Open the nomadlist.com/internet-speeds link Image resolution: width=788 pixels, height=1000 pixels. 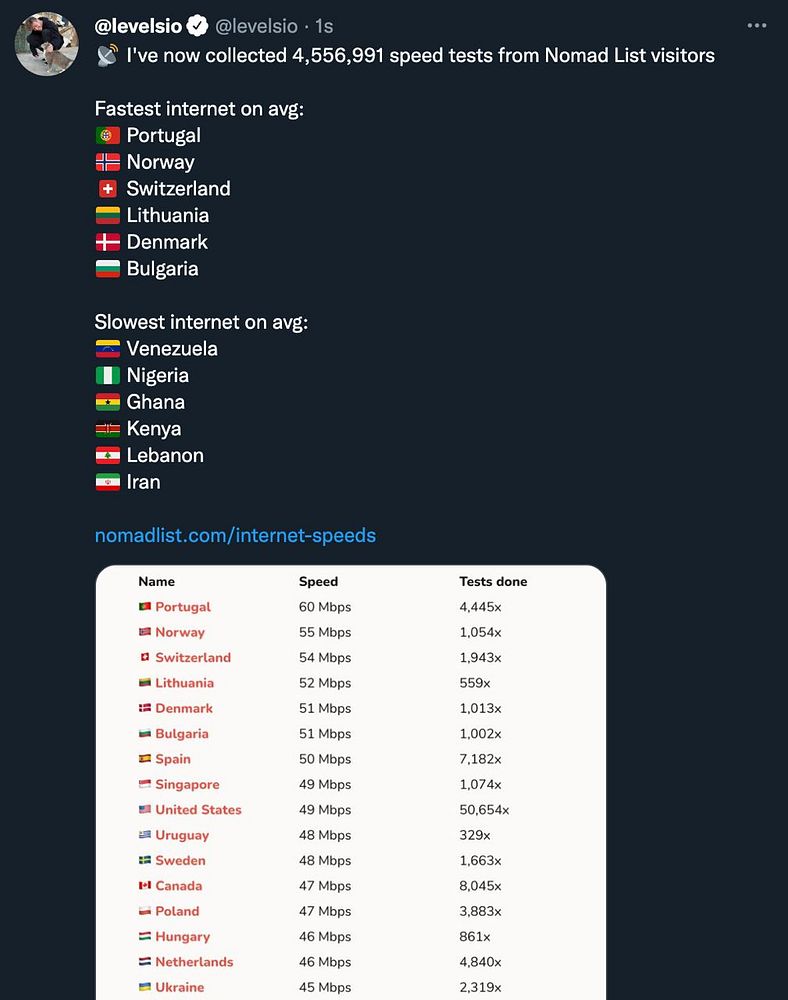(235, 535)
